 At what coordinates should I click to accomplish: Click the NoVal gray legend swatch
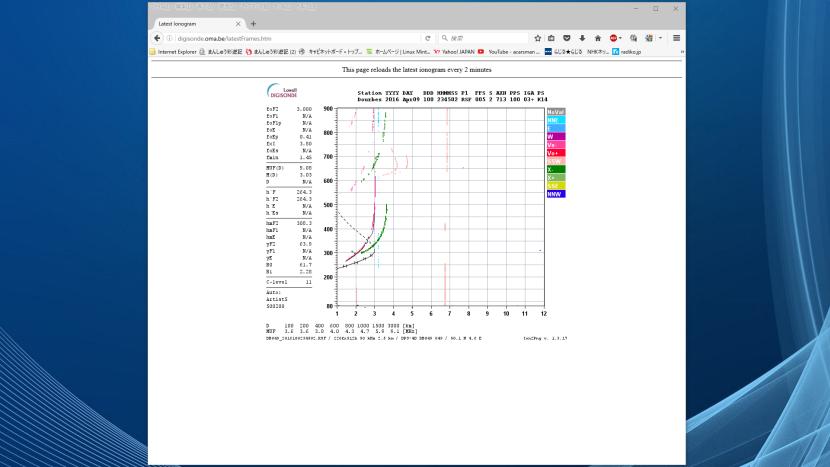point(556,112)
